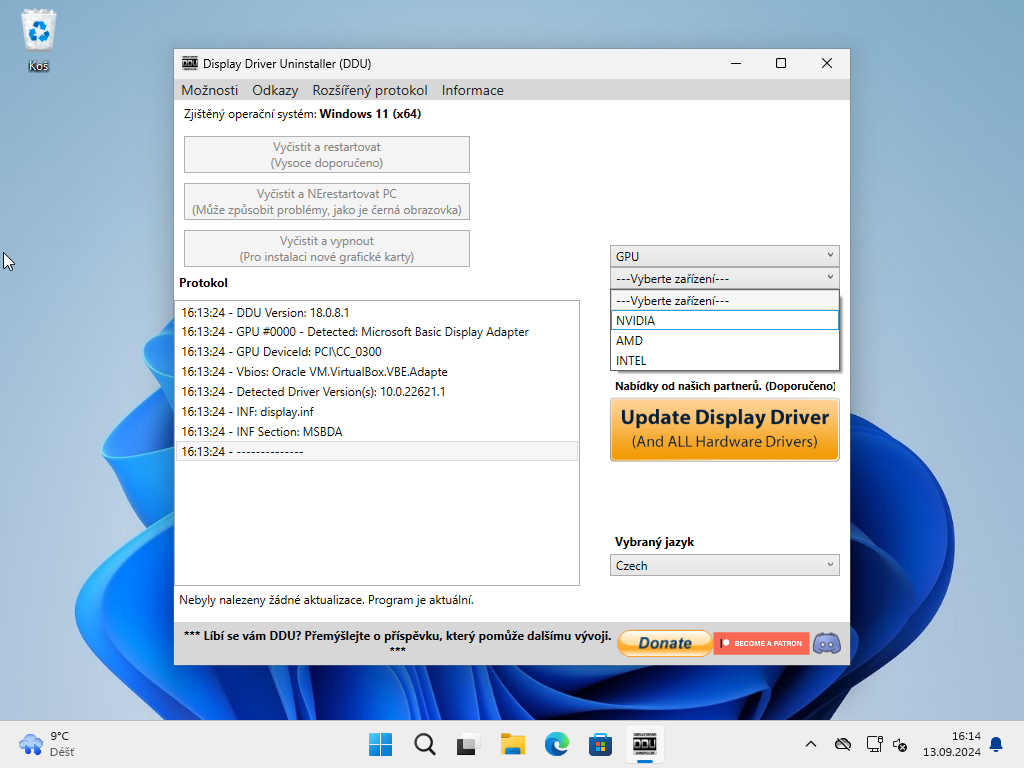Open the Možnosti menu
Image resolution: width=1024 pixels, height=768 pixels.
pos(209,90)
